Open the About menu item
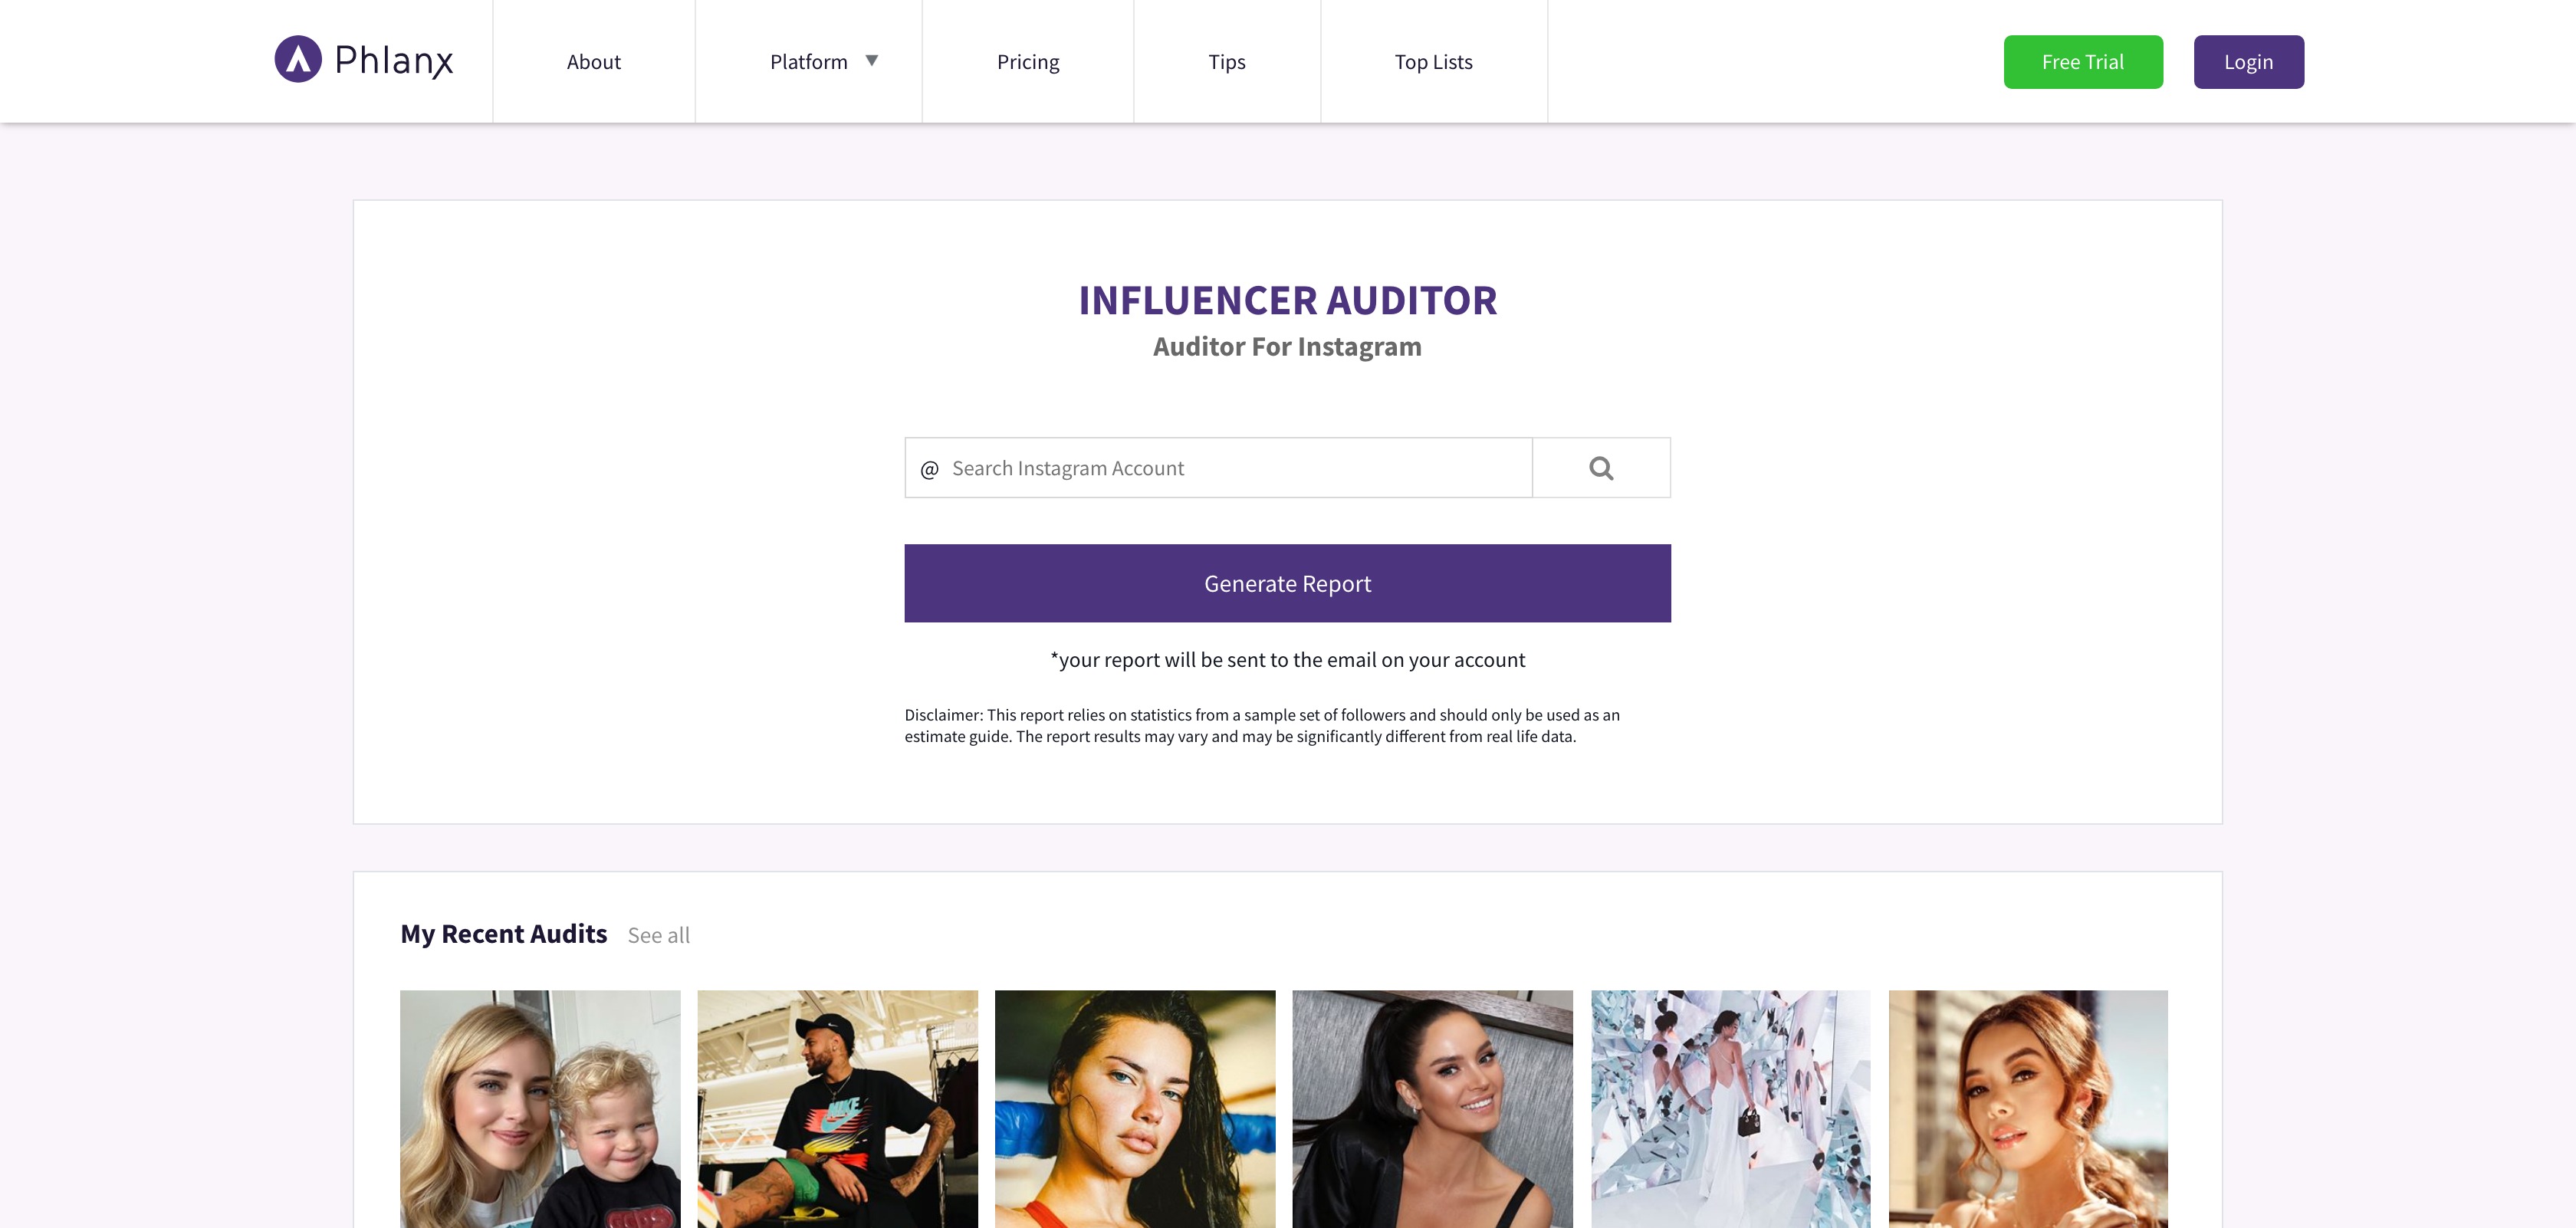The image size is (2576, 1228). tap(594, 62)
